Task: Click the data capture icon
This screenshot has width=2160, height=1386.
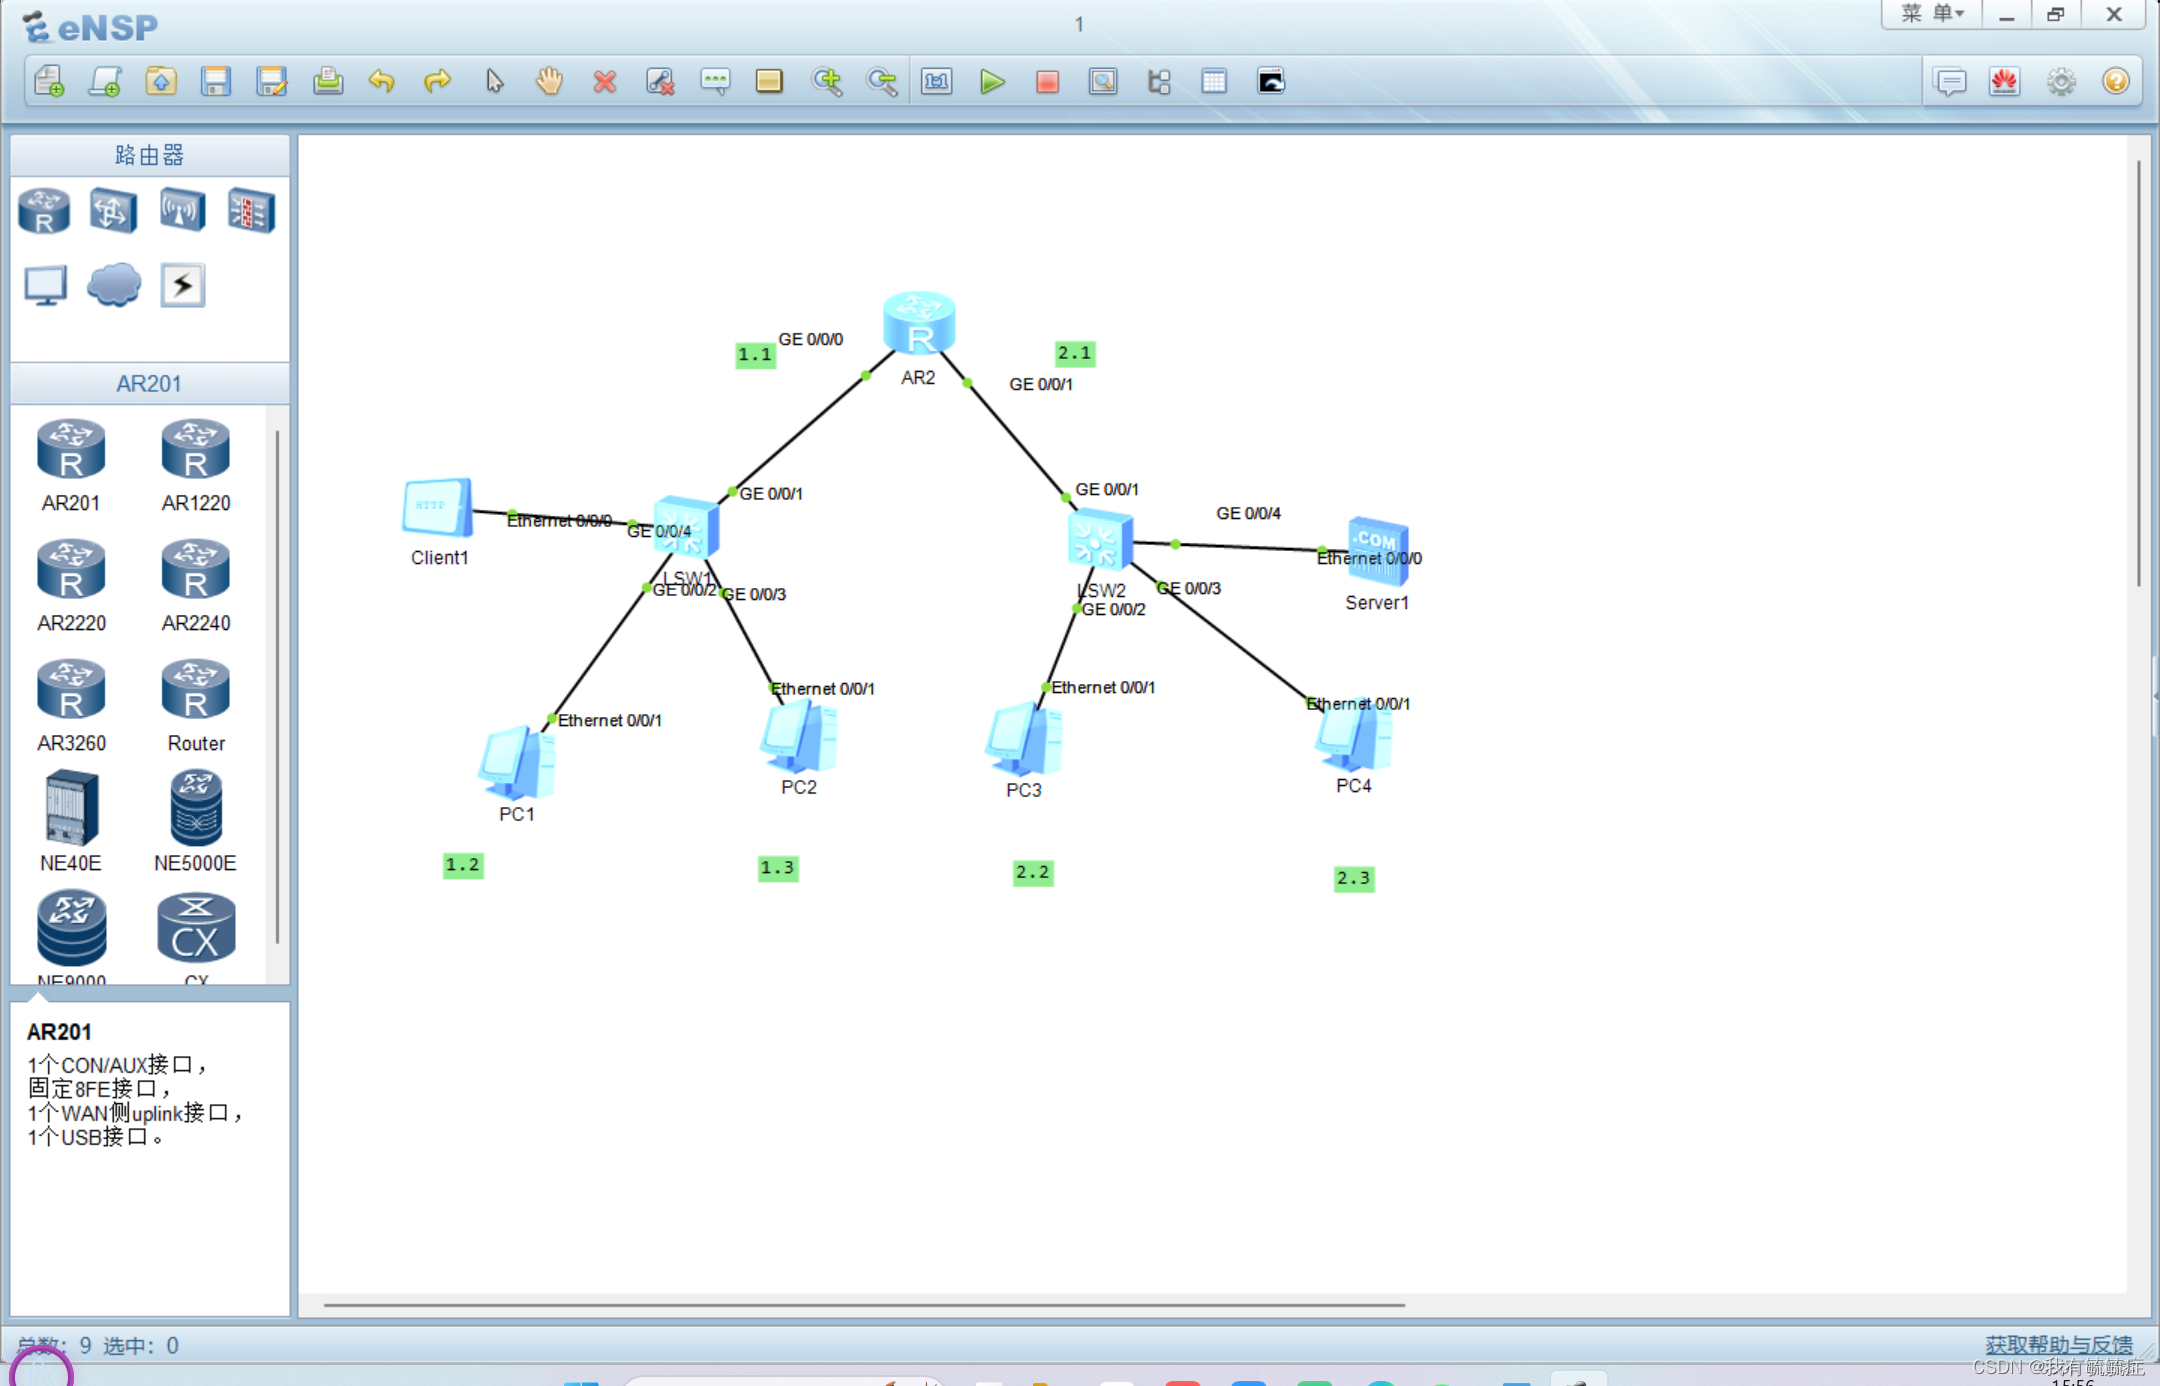Action: (x=1103, y=81)
